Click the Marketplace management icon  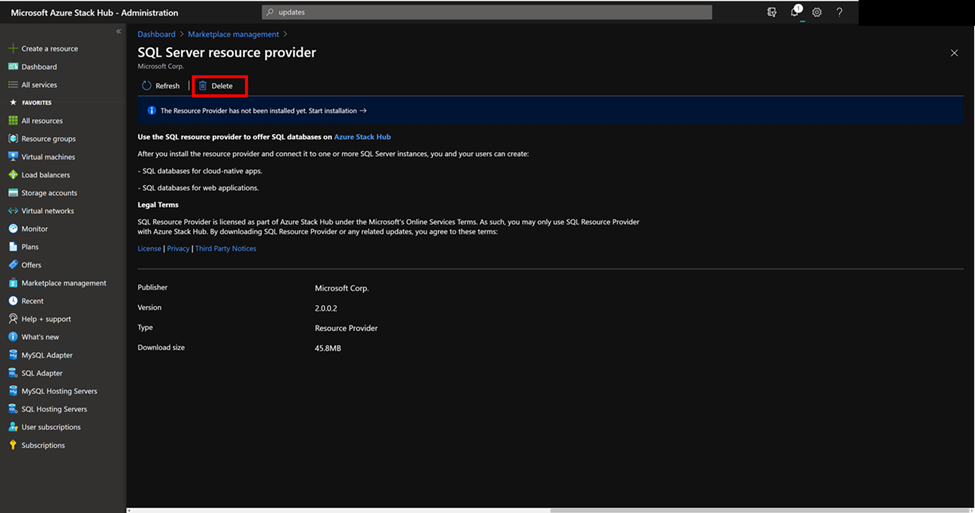[12, 283]
